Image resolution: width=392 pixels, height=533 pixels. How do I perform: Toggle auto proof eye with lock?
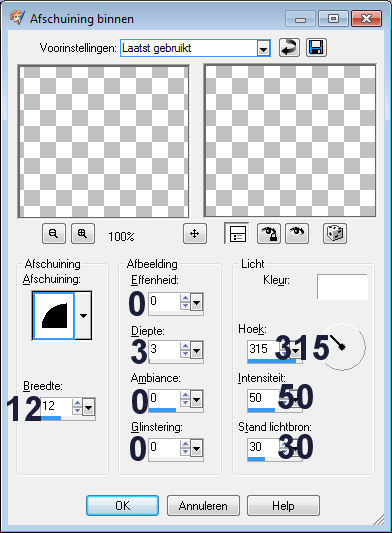[269, 234]
